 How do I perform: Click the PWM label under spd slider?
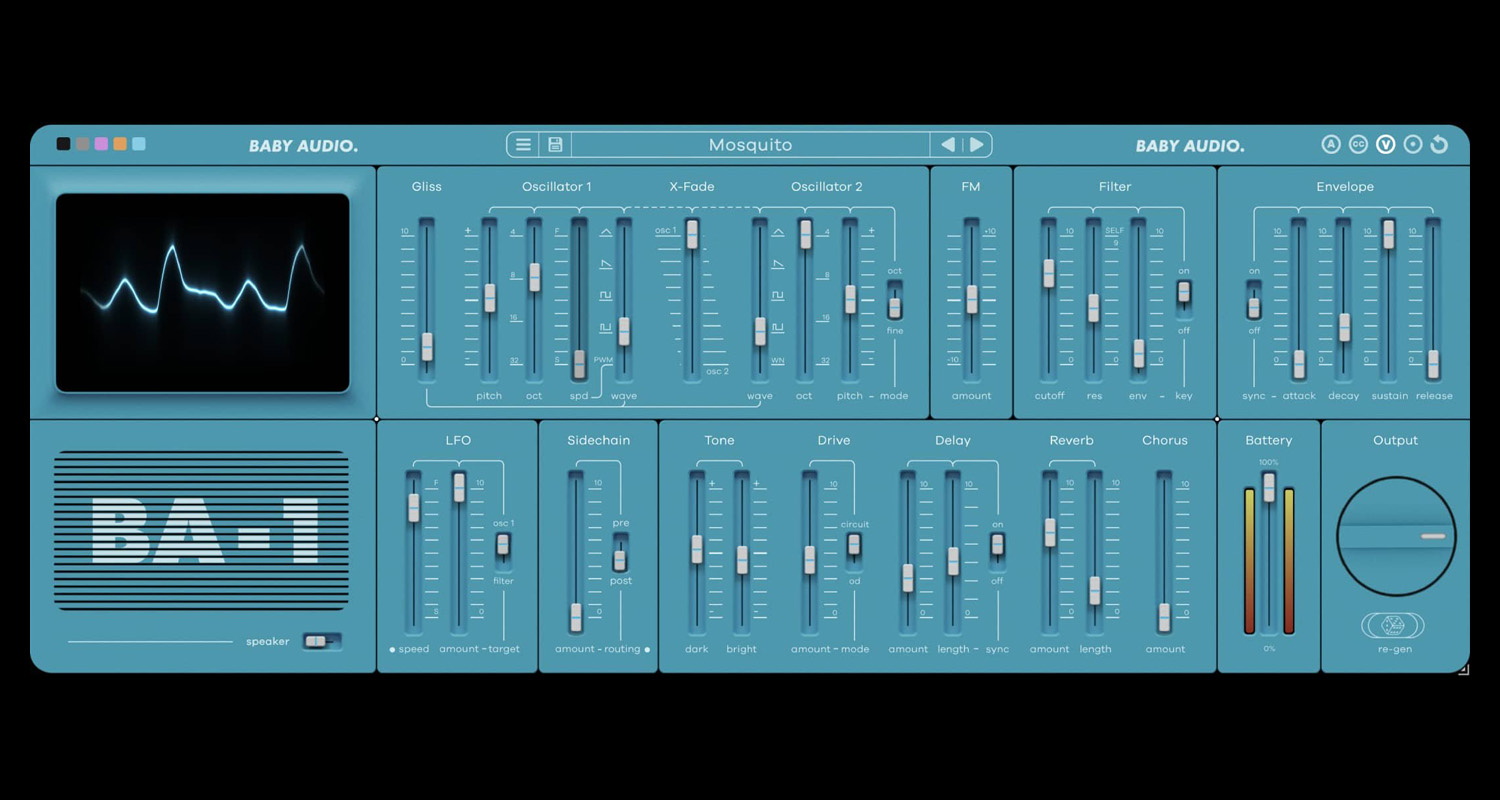(x=603, y=359)
